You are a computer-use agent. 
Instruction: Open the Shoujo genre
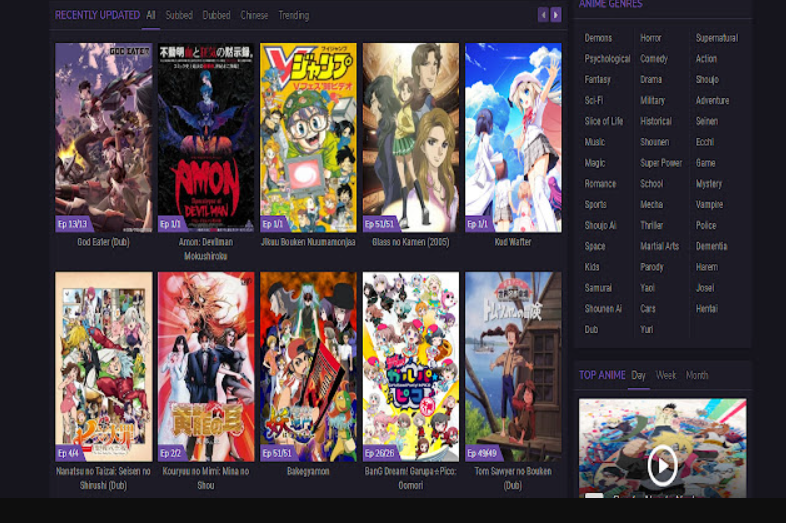pos(707,80)
